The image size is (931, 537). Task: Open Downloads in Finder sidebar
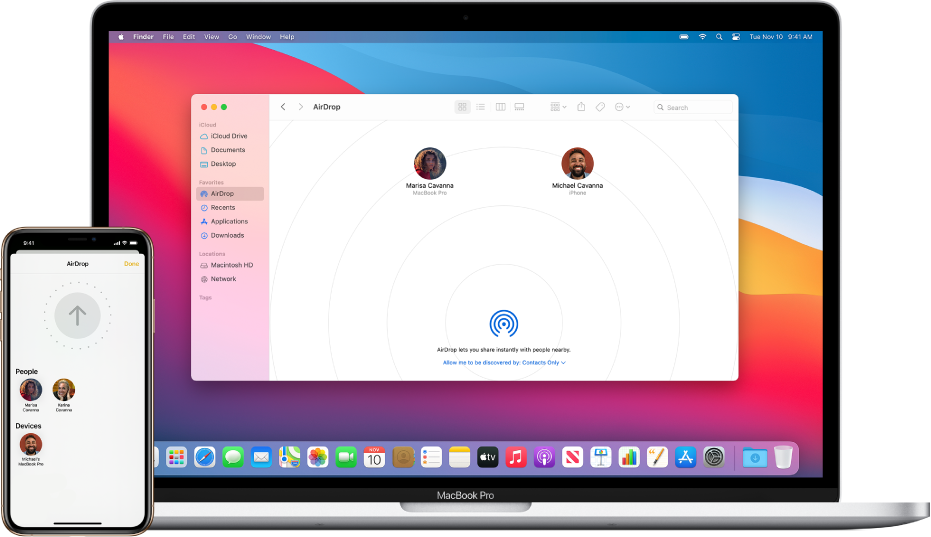(222, 235)
